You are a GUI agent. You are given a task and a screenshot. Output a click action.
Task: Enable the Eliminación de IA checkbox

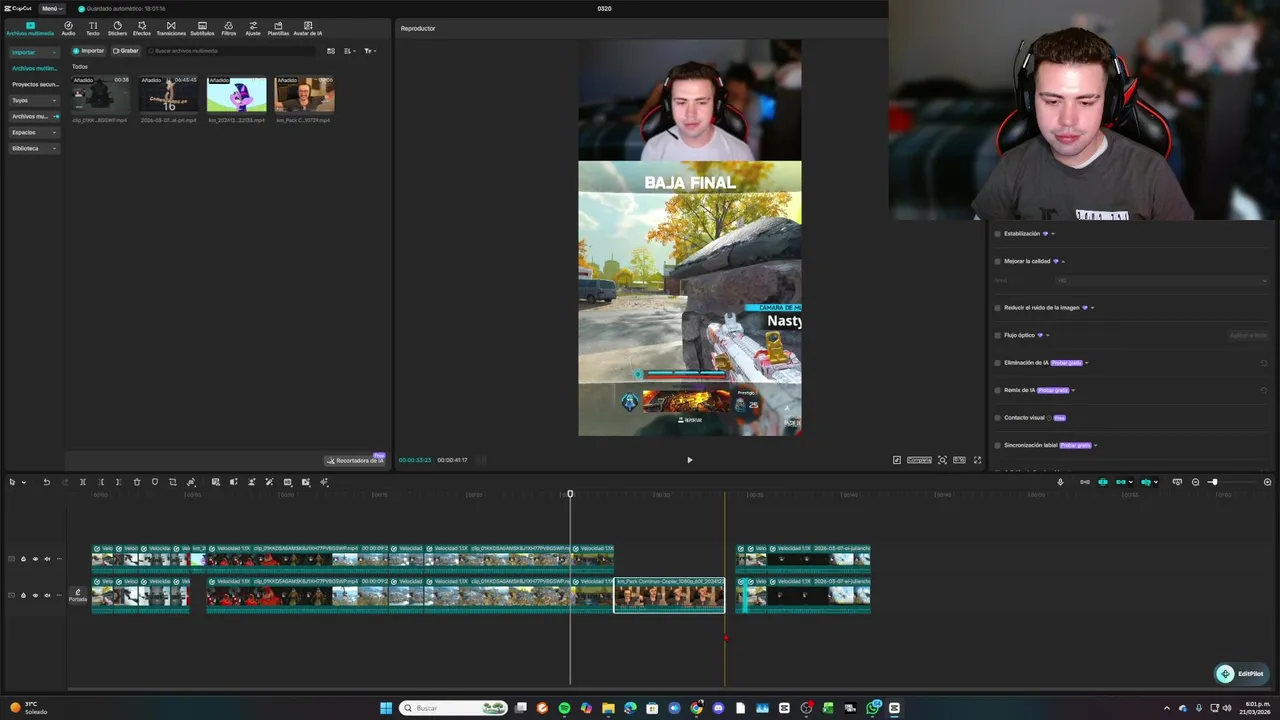[x=997, y=363]
